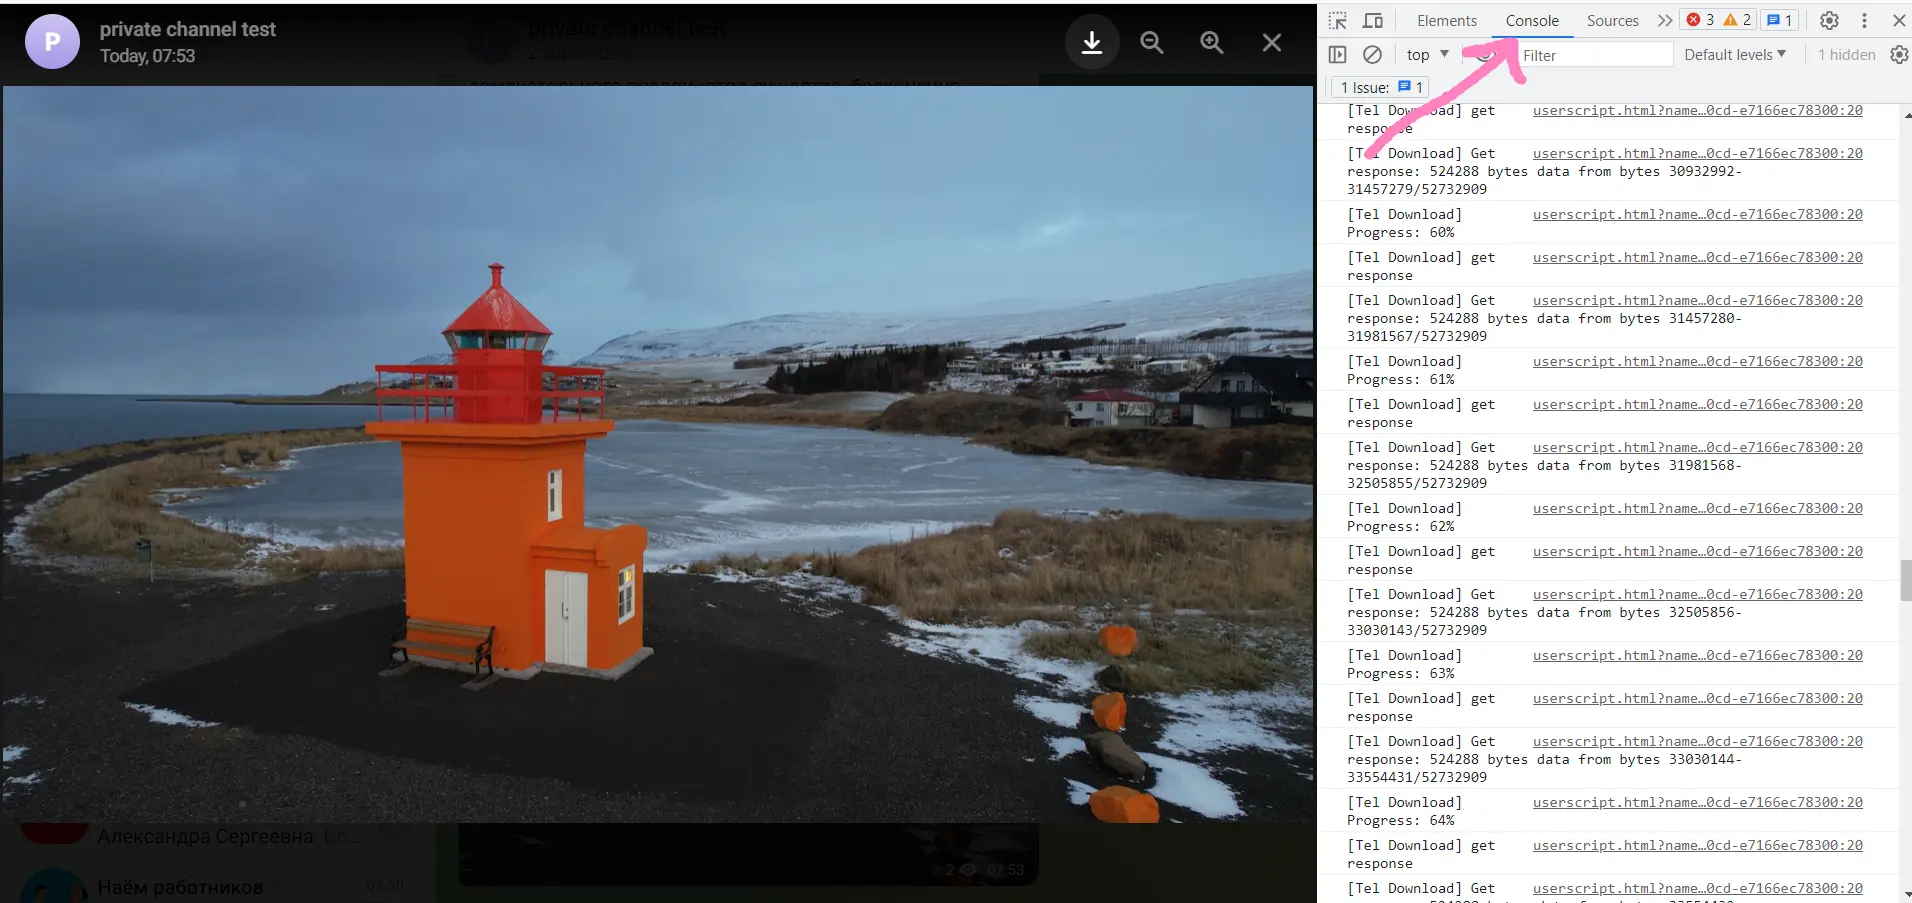Download the image from the media viewer

click(x=1092, y=42)
